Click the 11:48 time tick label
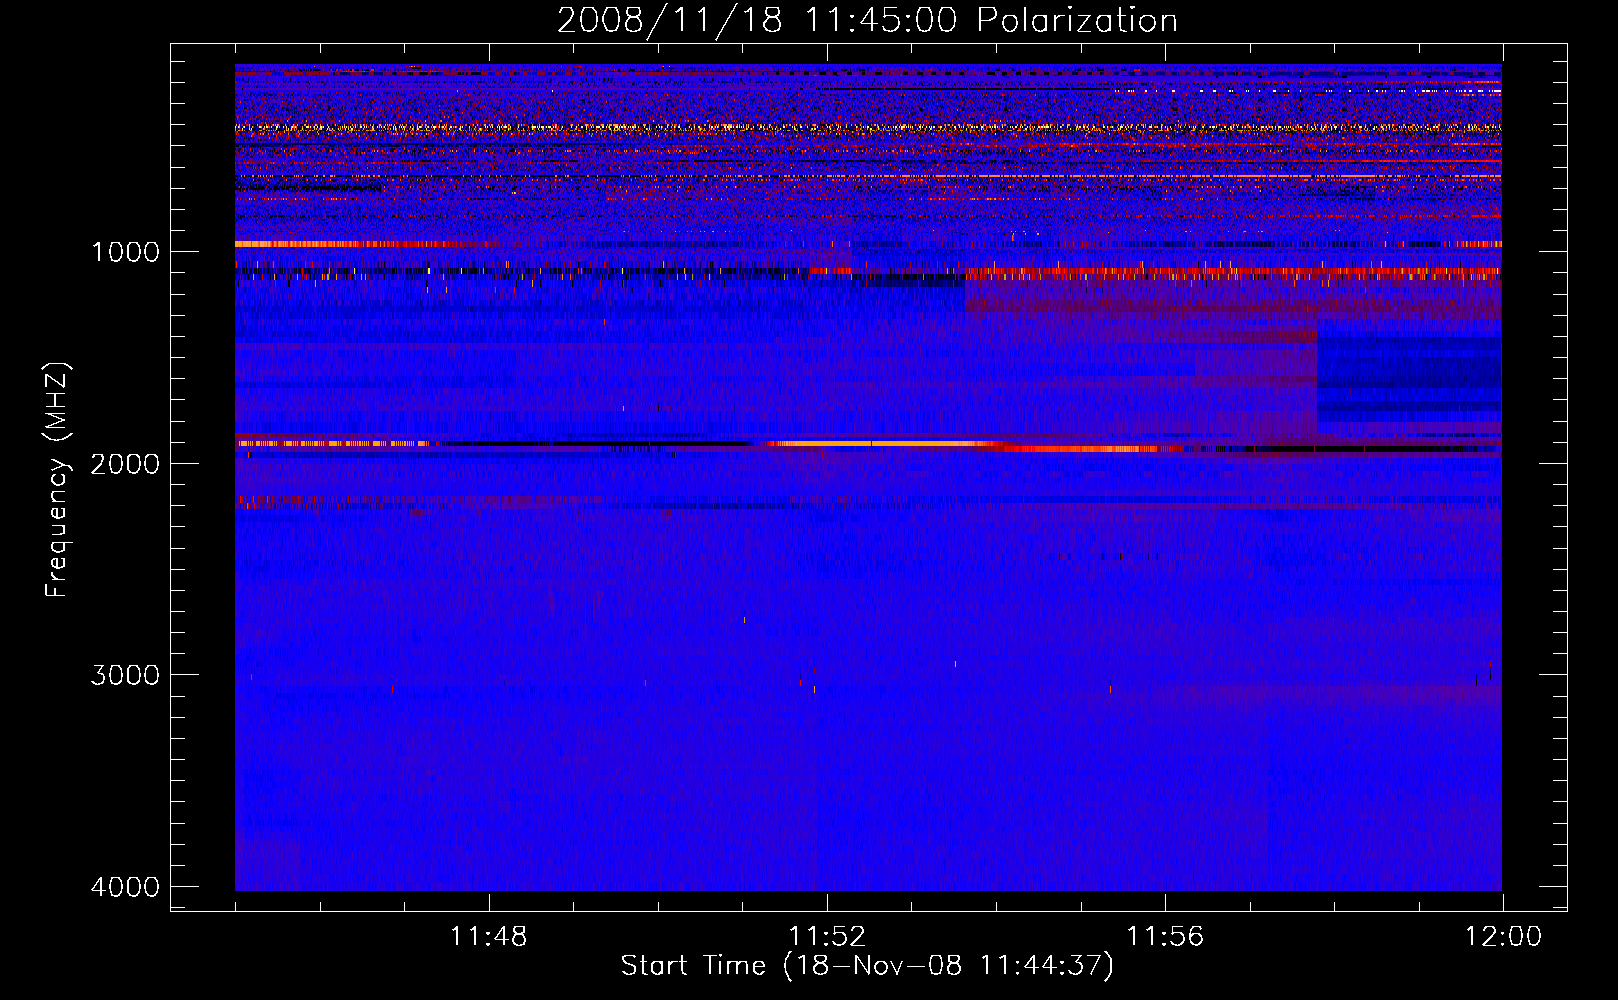The width and height of the screenshot is (1618, 1000). pos(489,937)
